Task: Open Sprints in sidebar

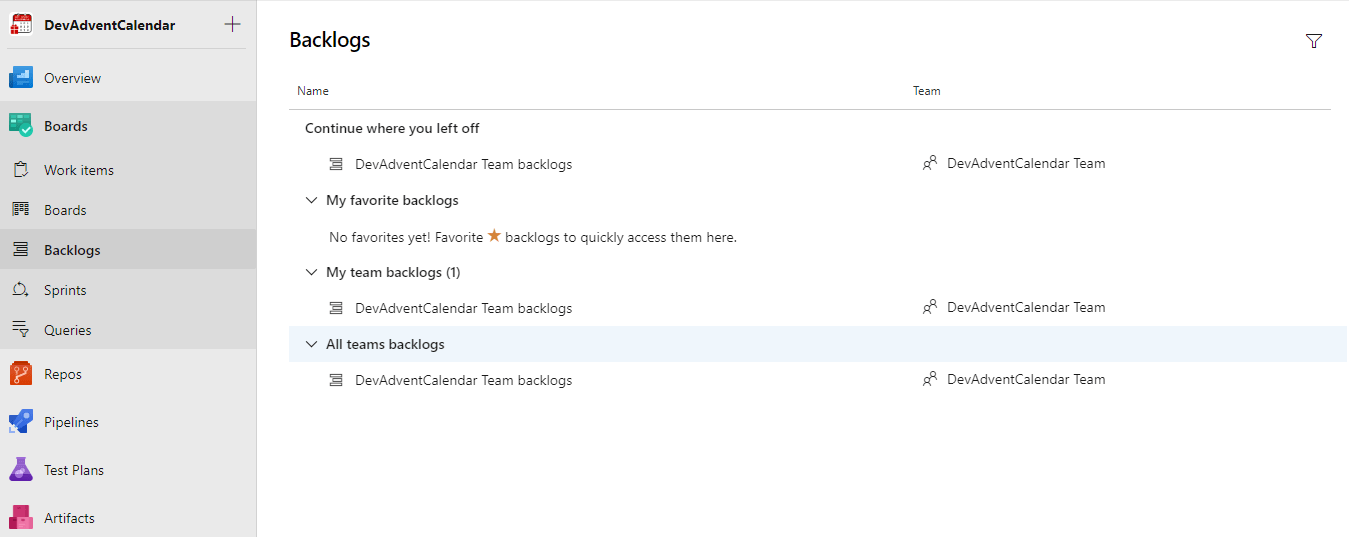Action: tap(65, 290)
